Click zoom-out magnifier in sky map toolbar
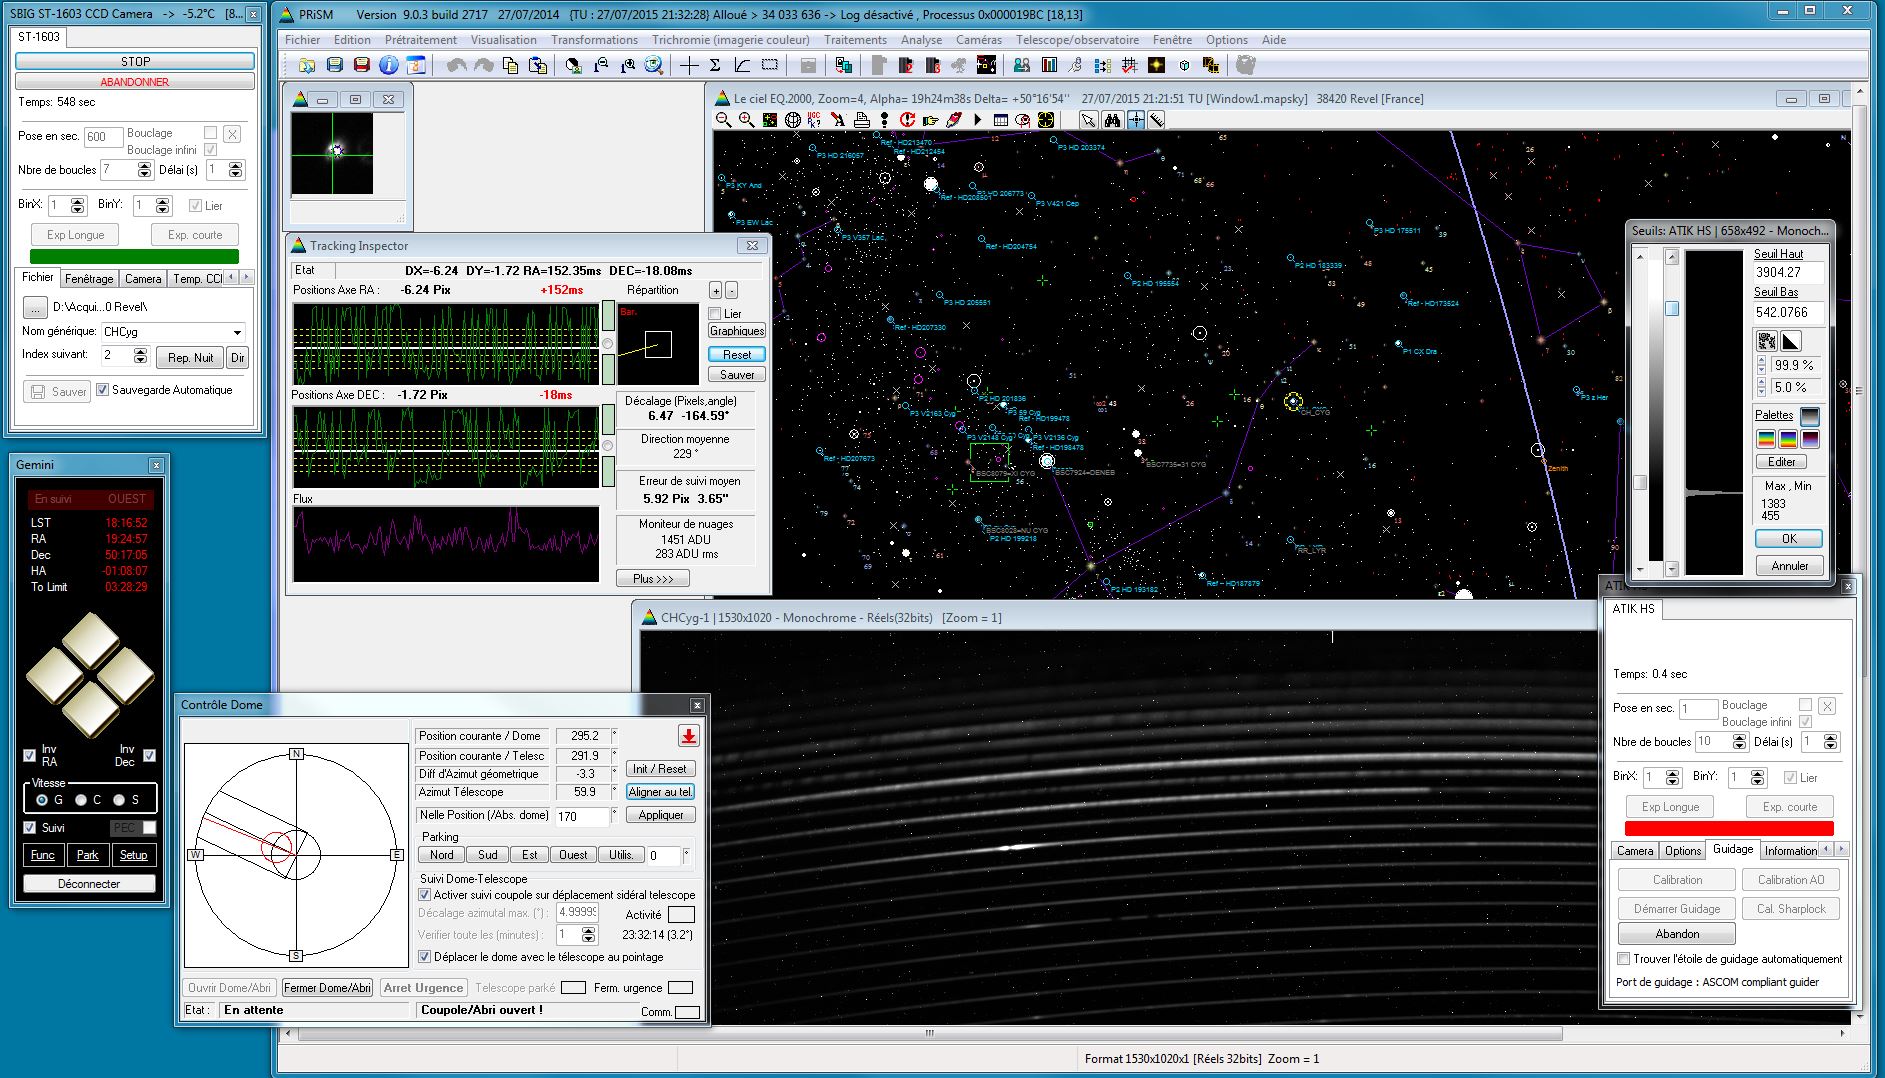 tap(724, 120)
